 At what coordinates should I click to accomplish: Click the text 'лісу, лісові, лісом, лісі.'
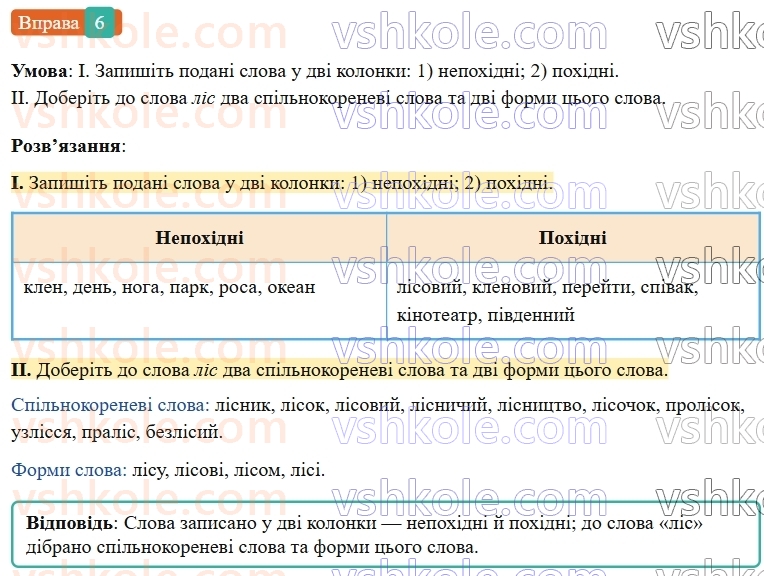(x=229, y=470)
